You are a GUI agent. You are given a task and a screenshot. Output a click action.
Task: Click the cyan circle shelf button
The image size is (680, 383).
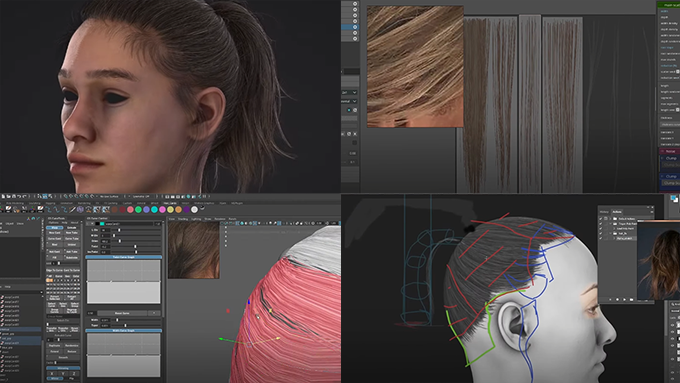[x=154, y=210]
